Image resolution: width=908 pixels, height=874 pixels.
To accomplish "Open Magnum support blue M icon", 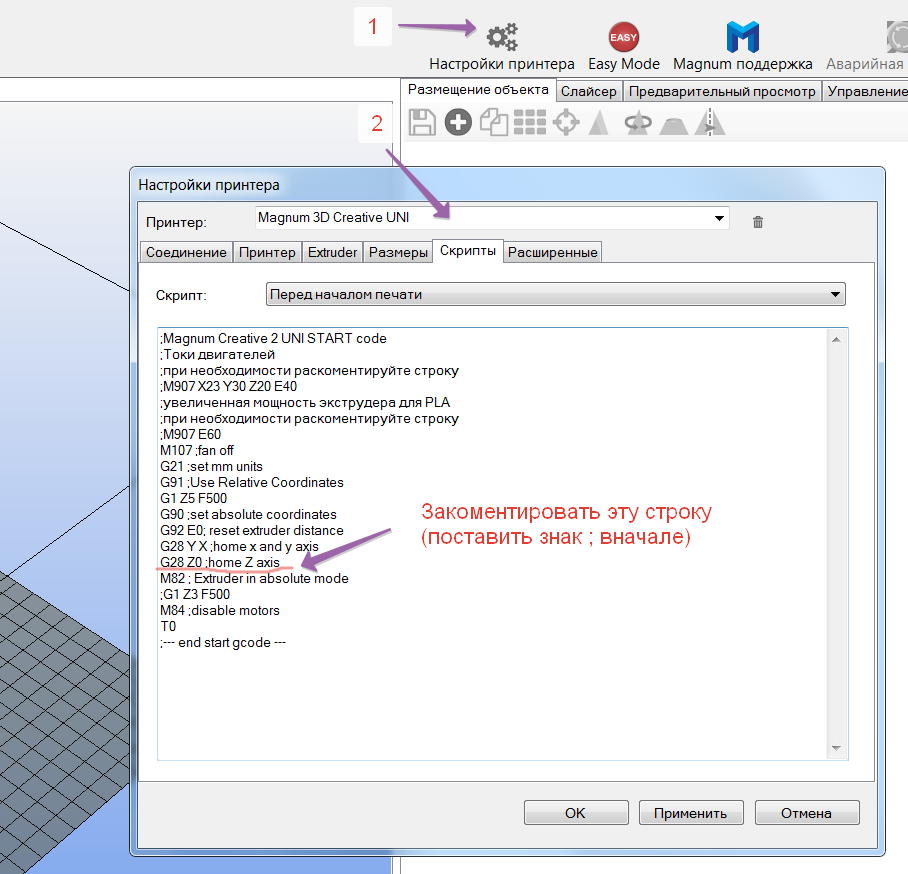I will [742, 37].
